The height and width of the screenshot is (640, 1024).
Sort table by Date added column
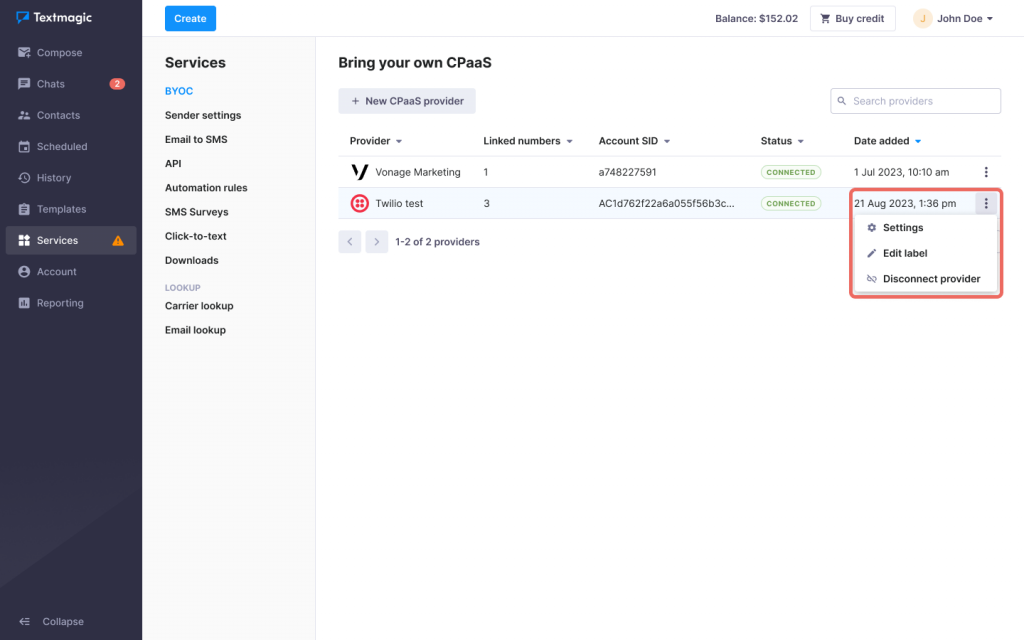click(887, 141)
